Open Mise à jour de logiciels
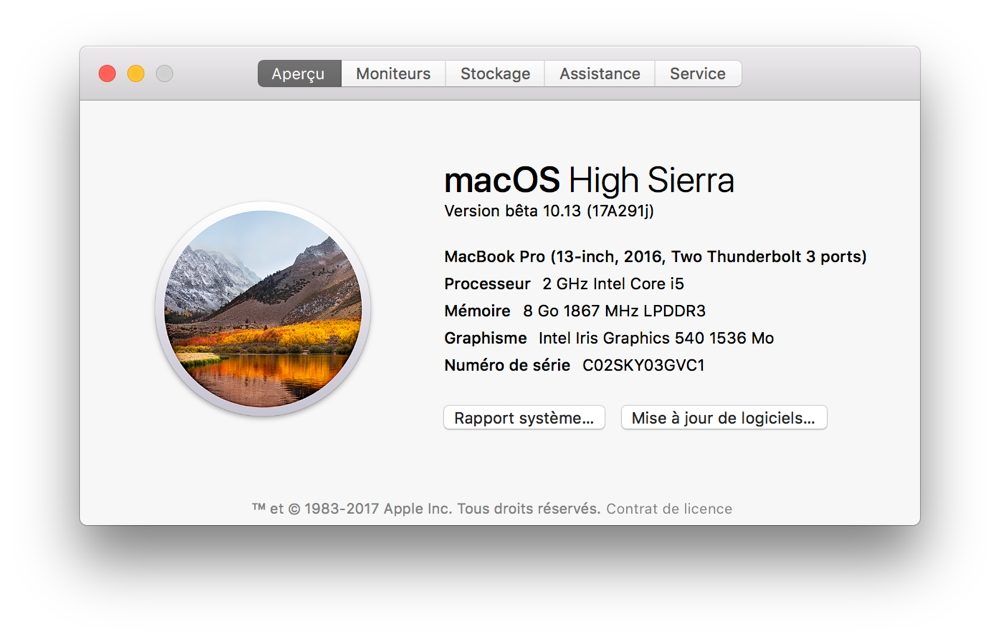The image size is (1000, 640). [x=723, y=418]
